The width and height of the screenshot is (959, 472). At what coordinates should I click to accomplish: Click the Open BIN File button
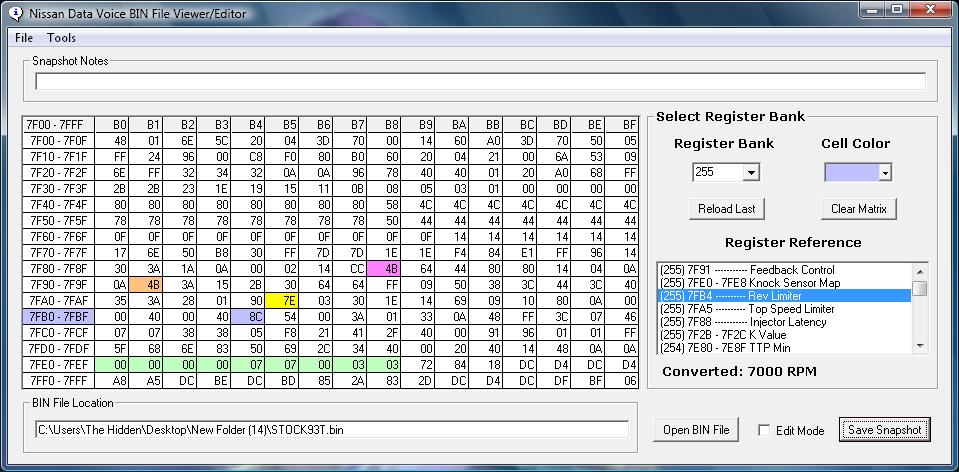tap(696, 430)
